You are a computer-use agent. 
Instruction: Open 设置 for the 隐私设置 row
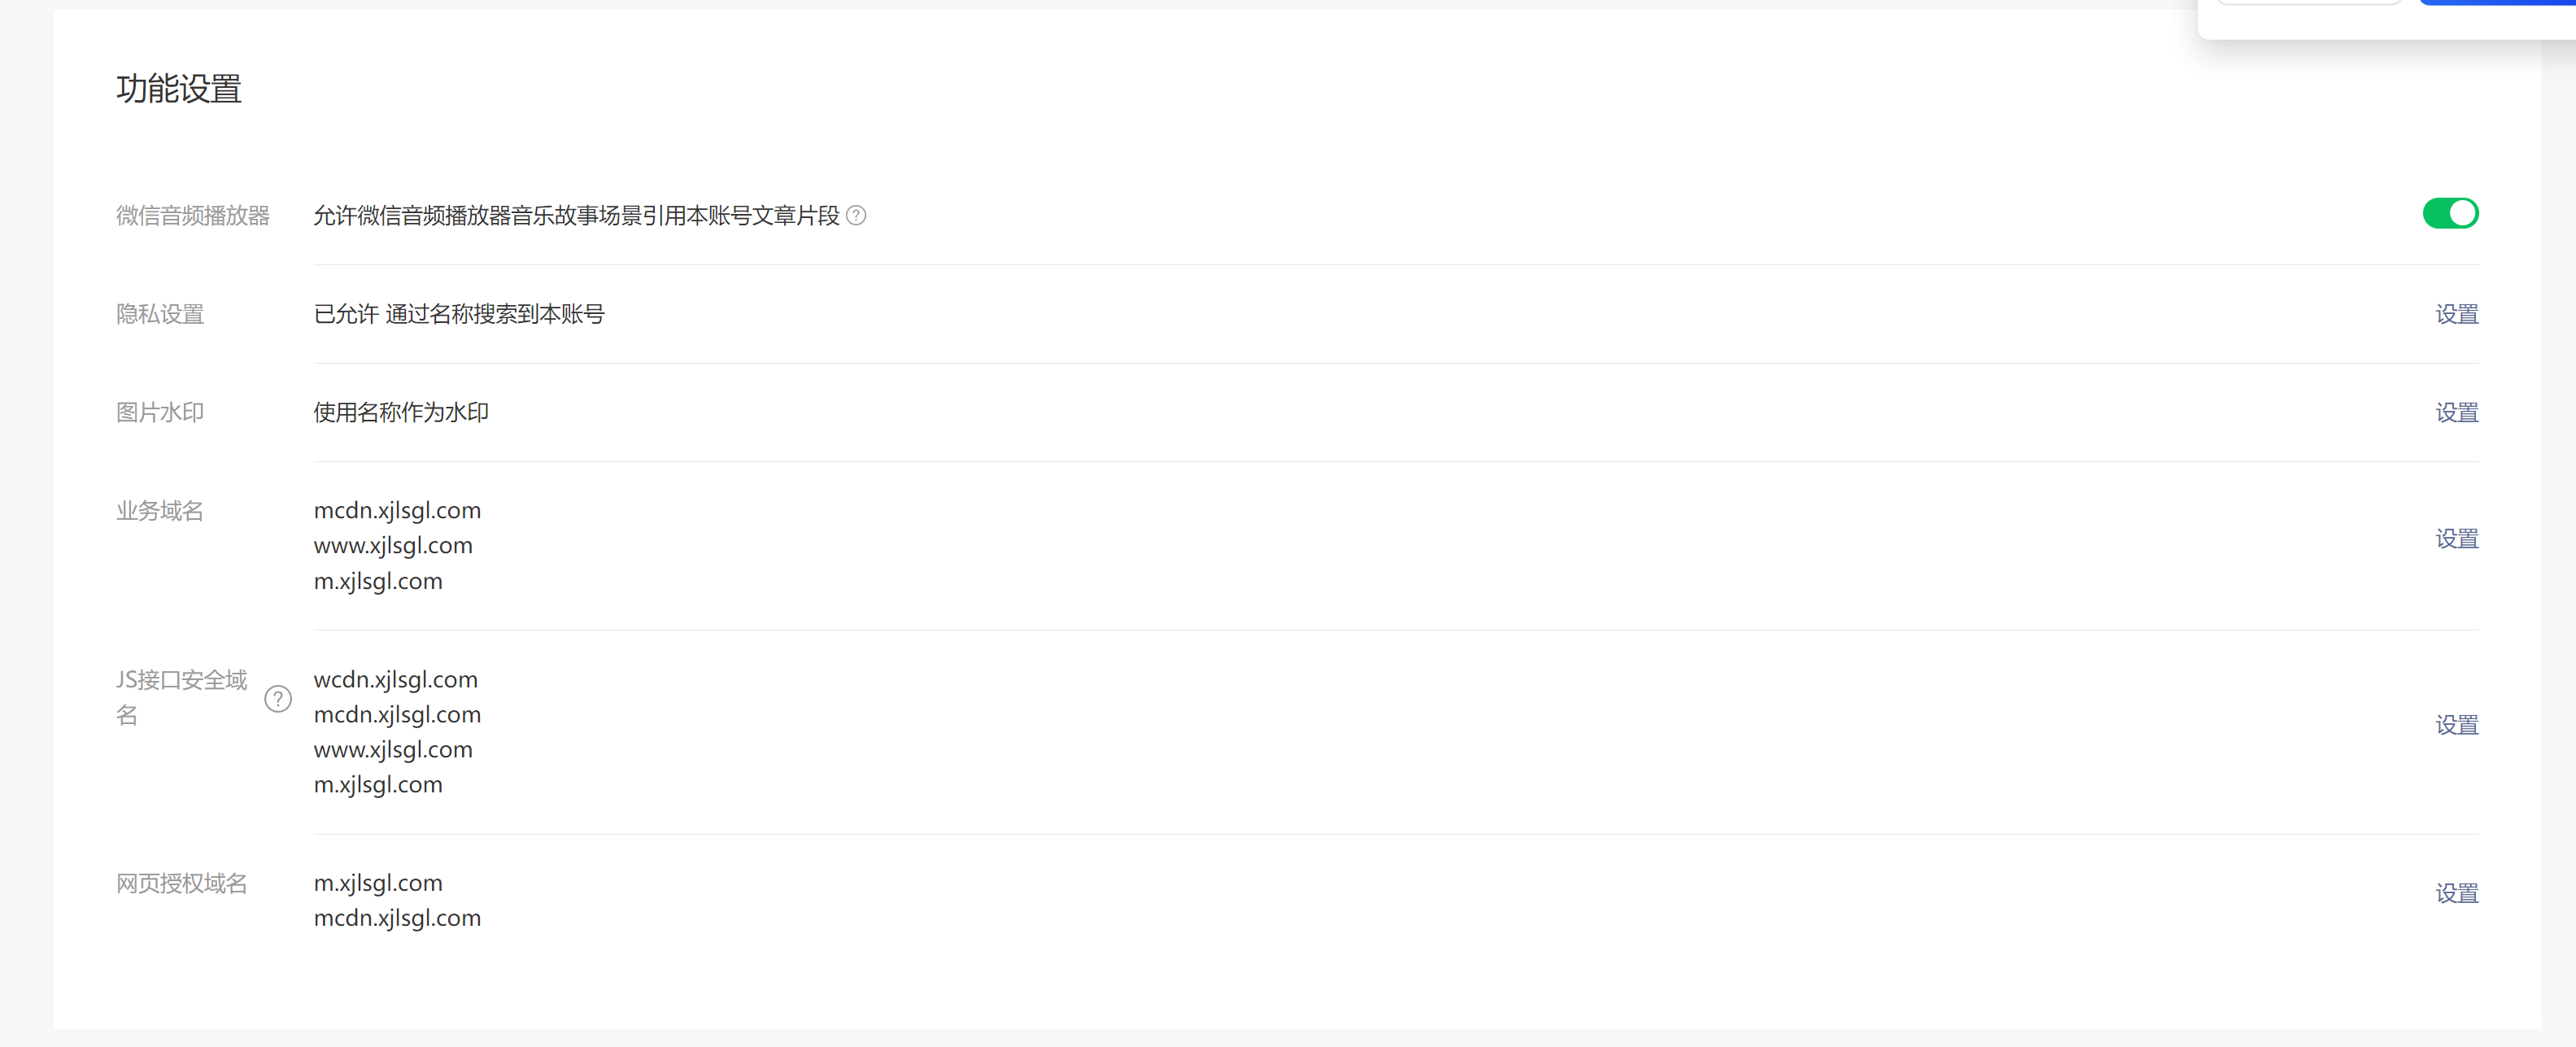pyautogui.click(x=2456, y=314)
